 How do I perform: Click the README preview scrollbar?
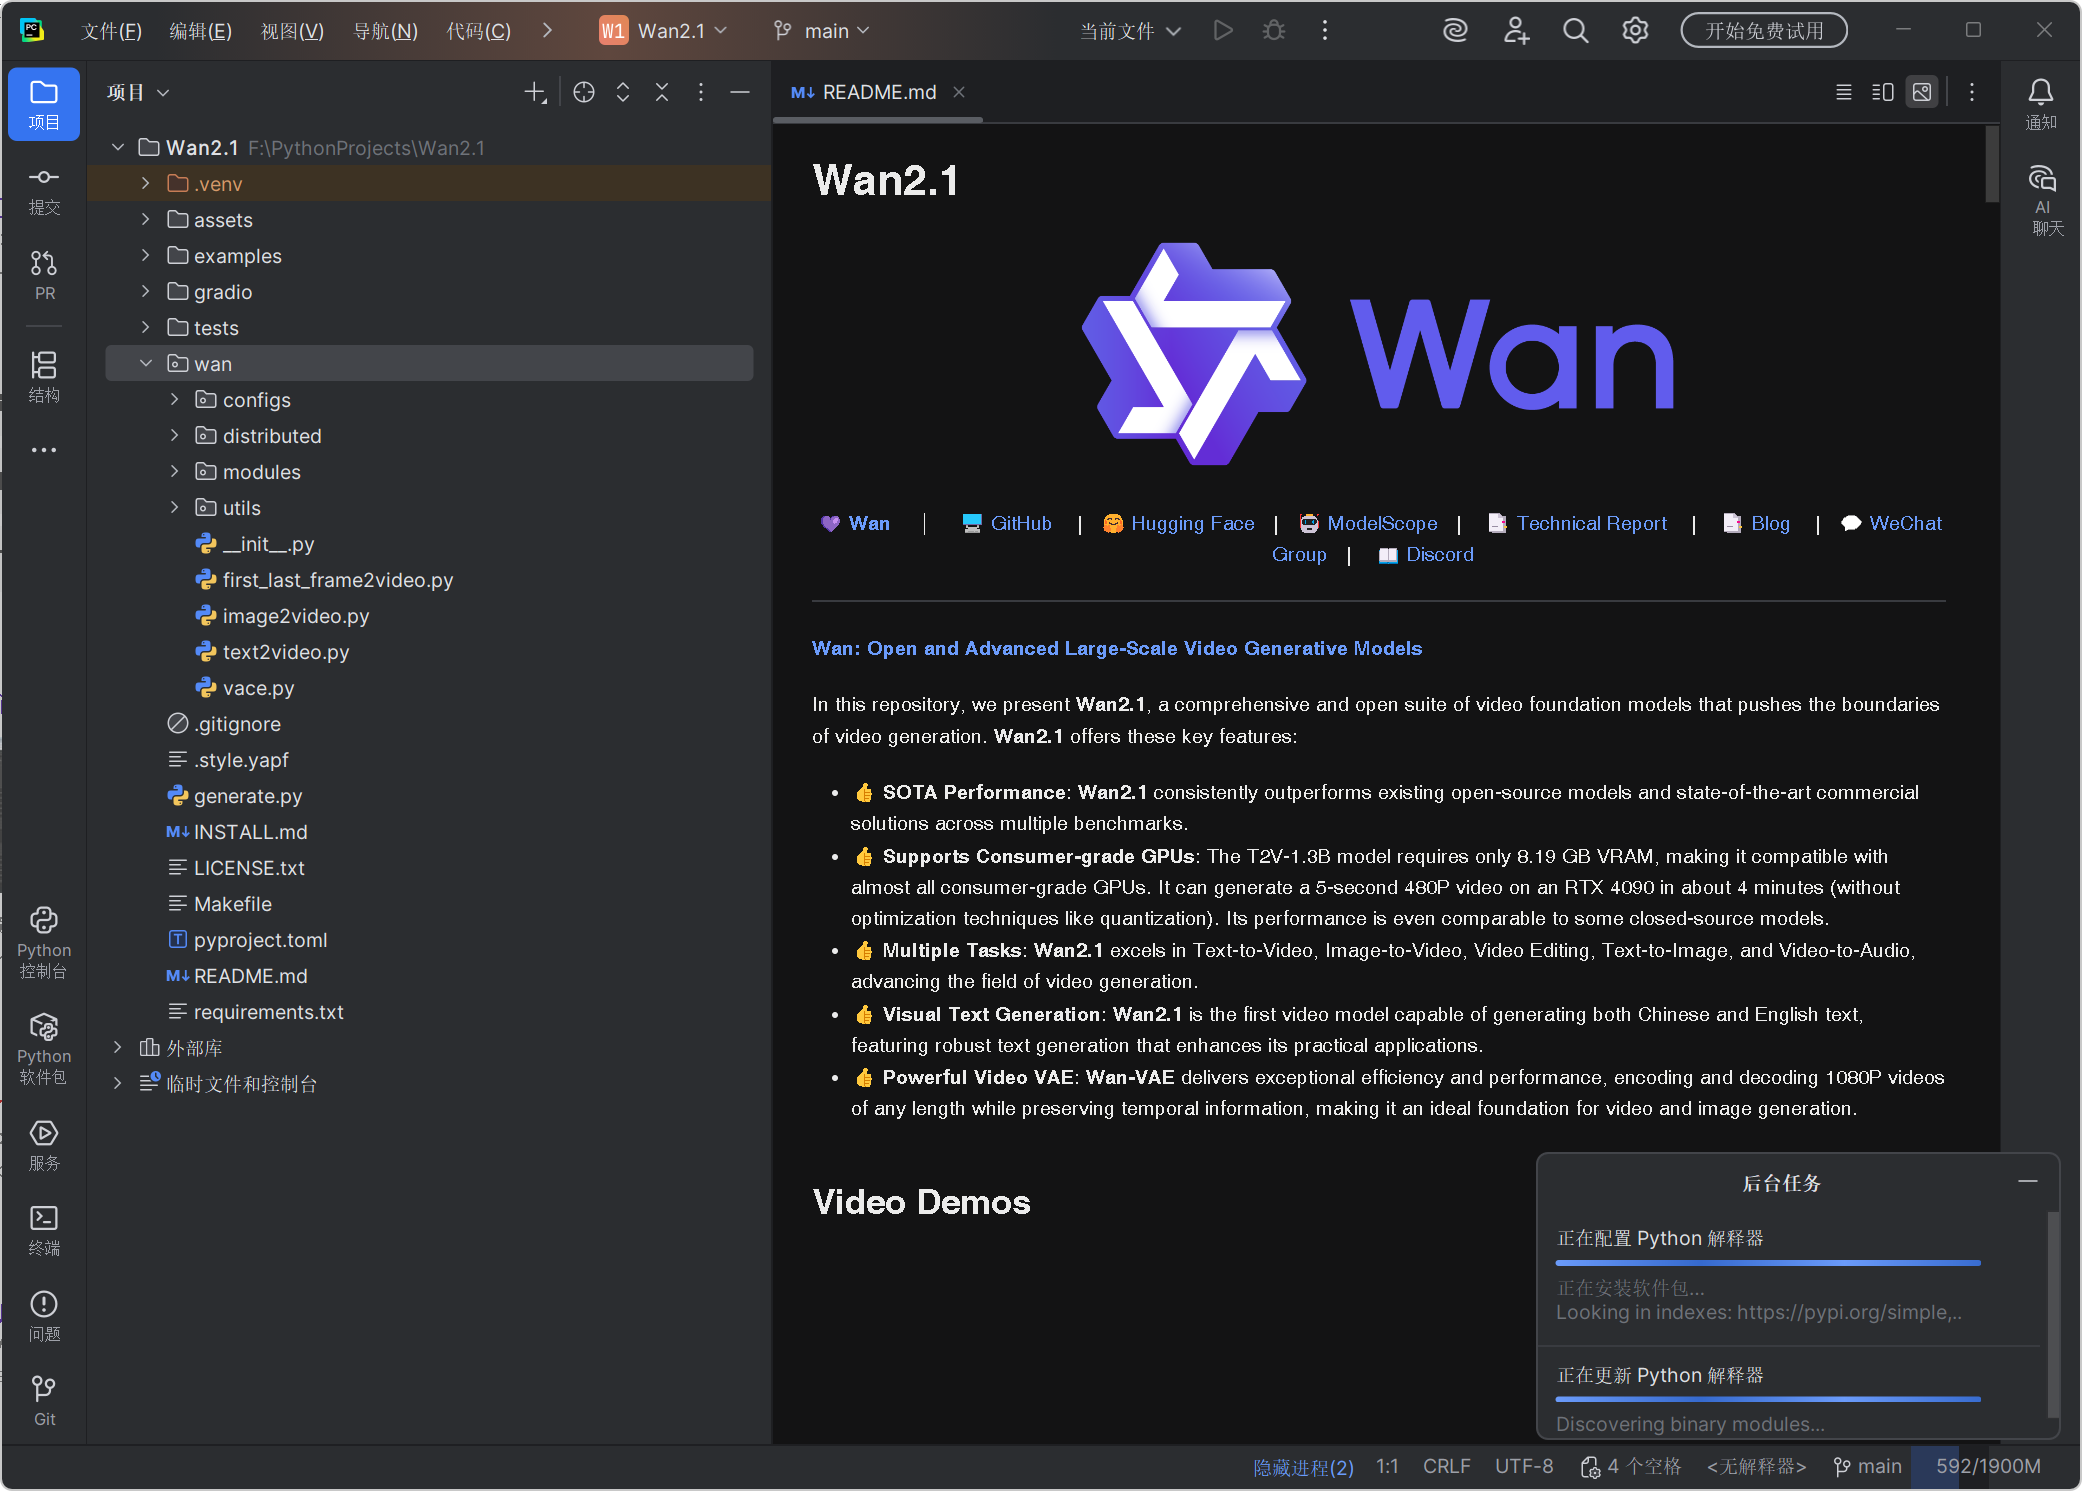click(1992, 165)
